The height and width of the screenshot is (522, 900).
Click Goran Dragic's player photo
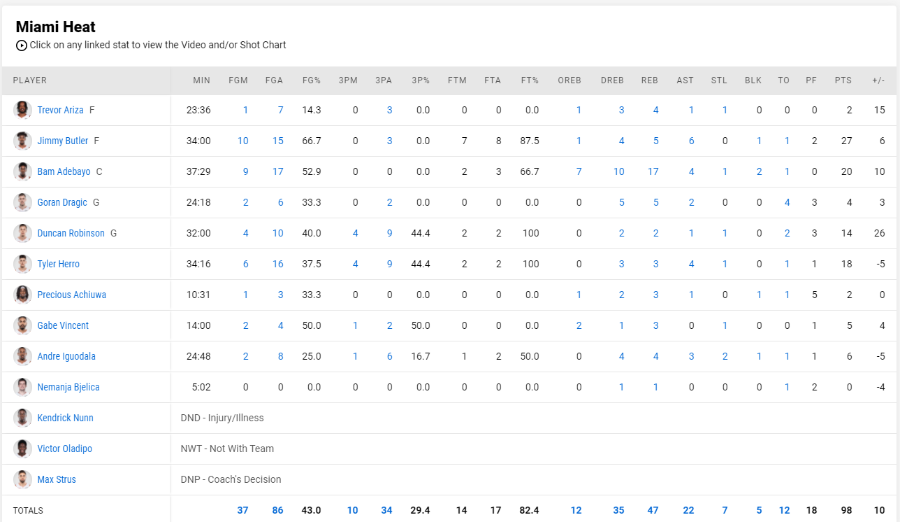coord(22,202)
